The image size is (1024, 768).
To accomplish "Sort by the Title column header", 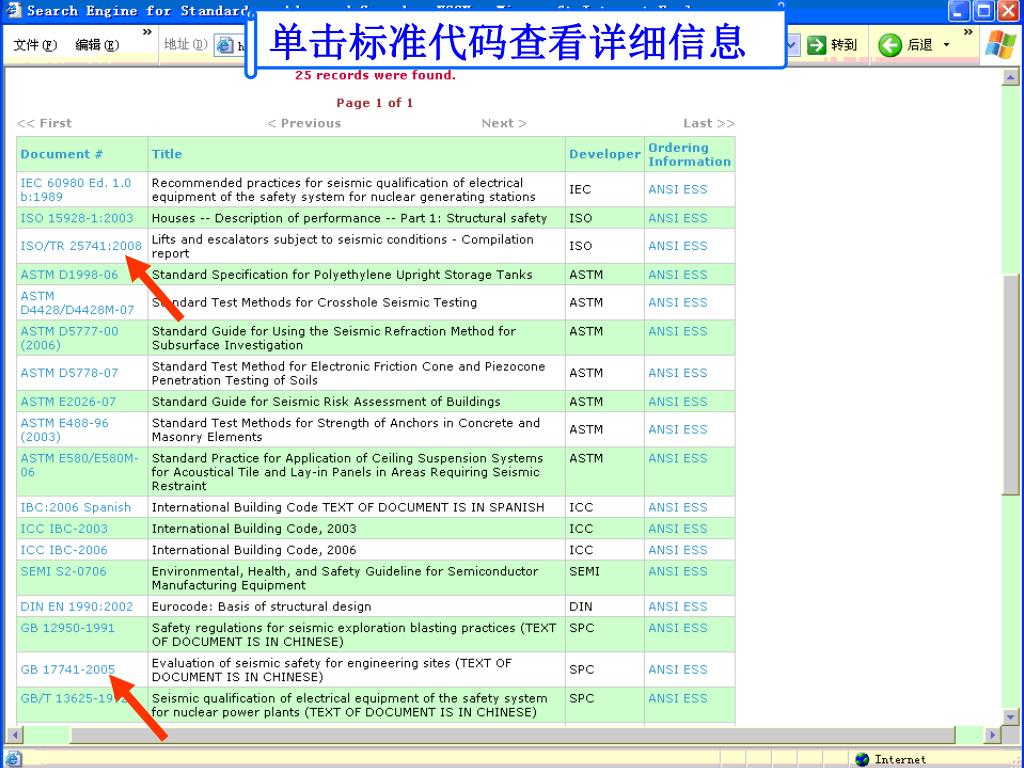I will pyautogui.click(x=167, y=154).
